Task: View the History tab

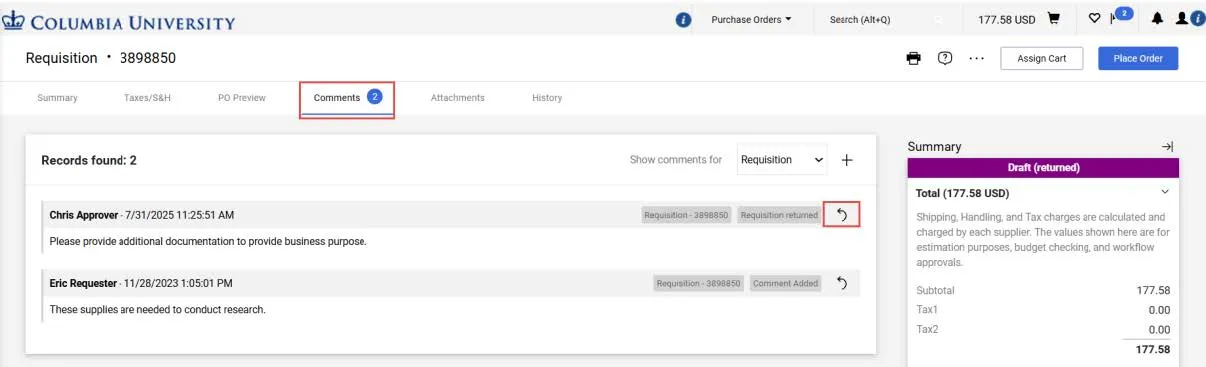Action: 547,98
